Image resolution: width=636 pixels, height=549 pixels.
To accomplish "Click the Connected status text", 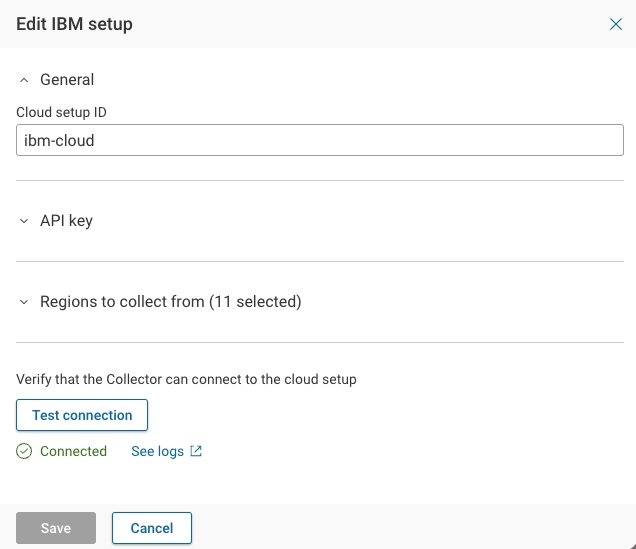I will pos(73,451).
